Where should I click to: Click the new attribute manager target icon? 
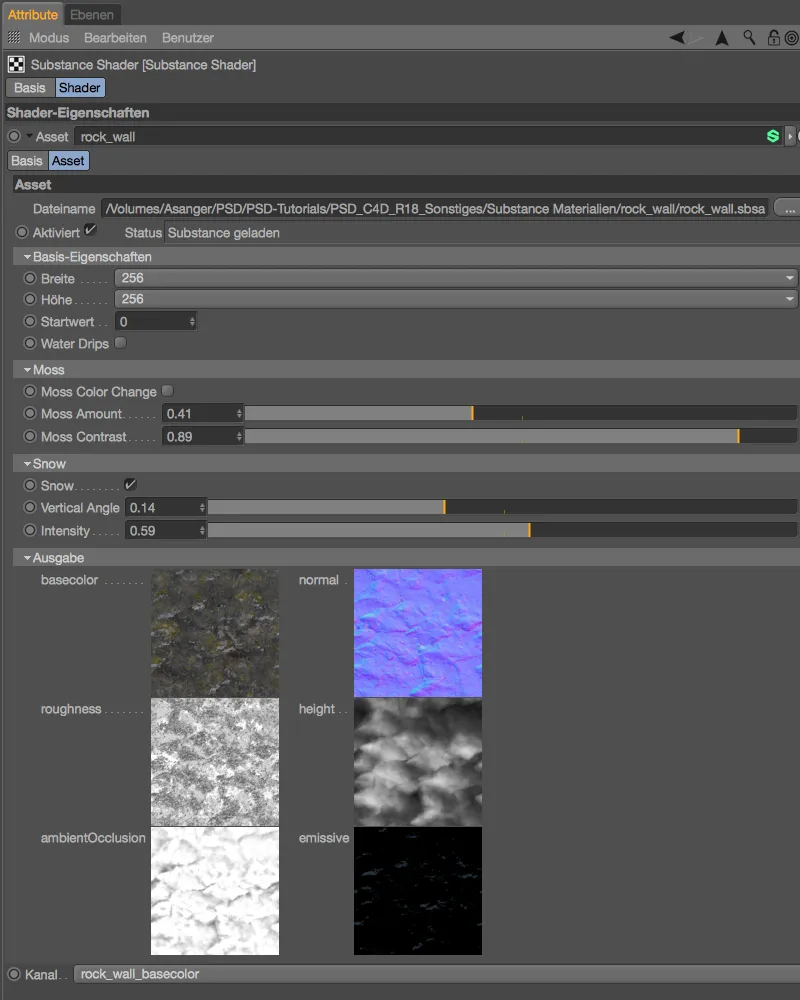point(792,38)
